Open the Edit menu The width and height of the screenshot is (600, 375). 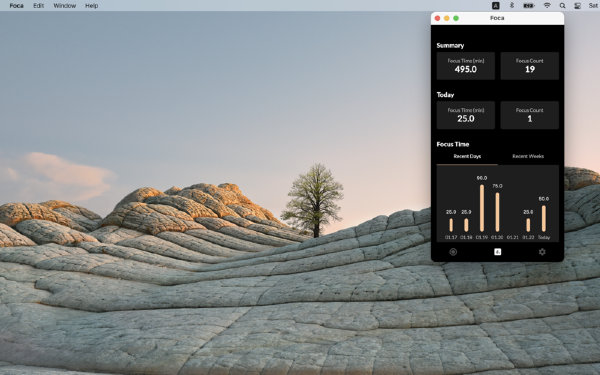click(x=38, y=5)
